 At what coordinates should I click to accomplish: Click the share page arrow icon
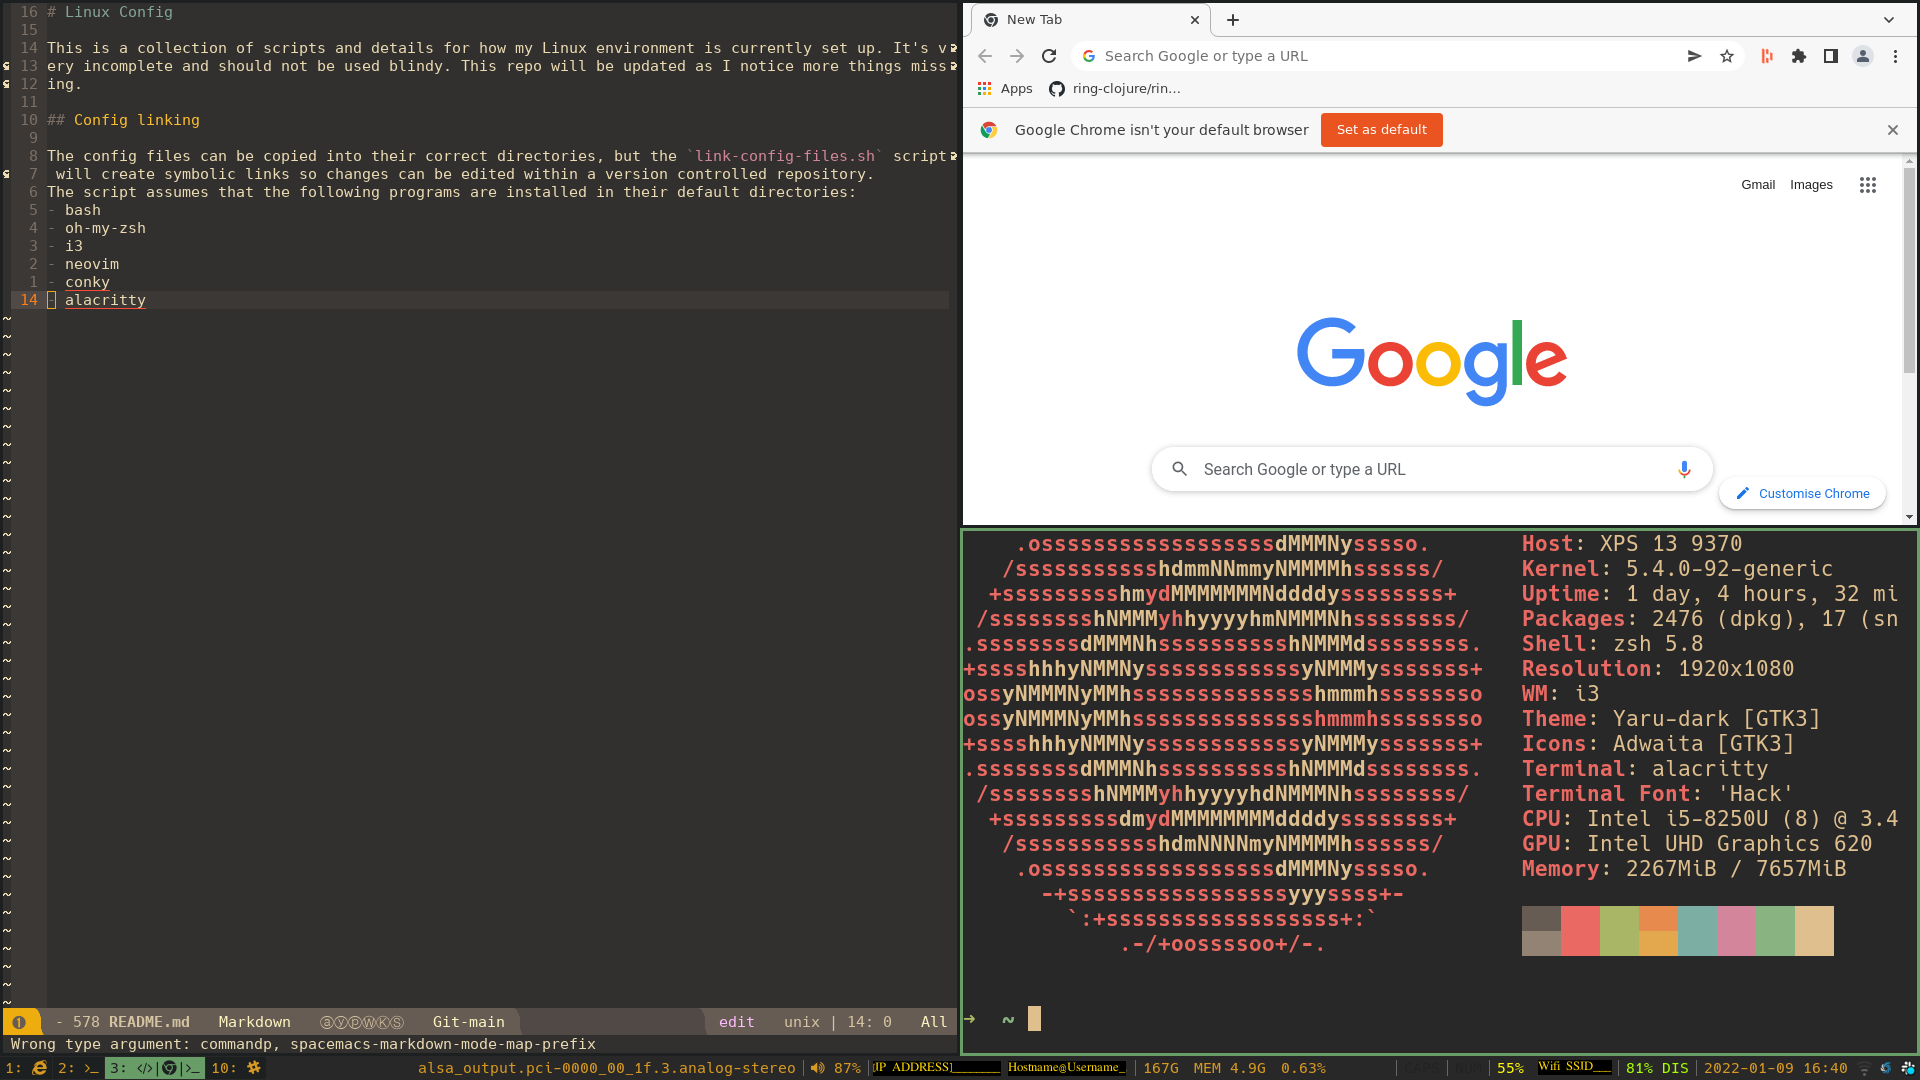click(1694, 57)
